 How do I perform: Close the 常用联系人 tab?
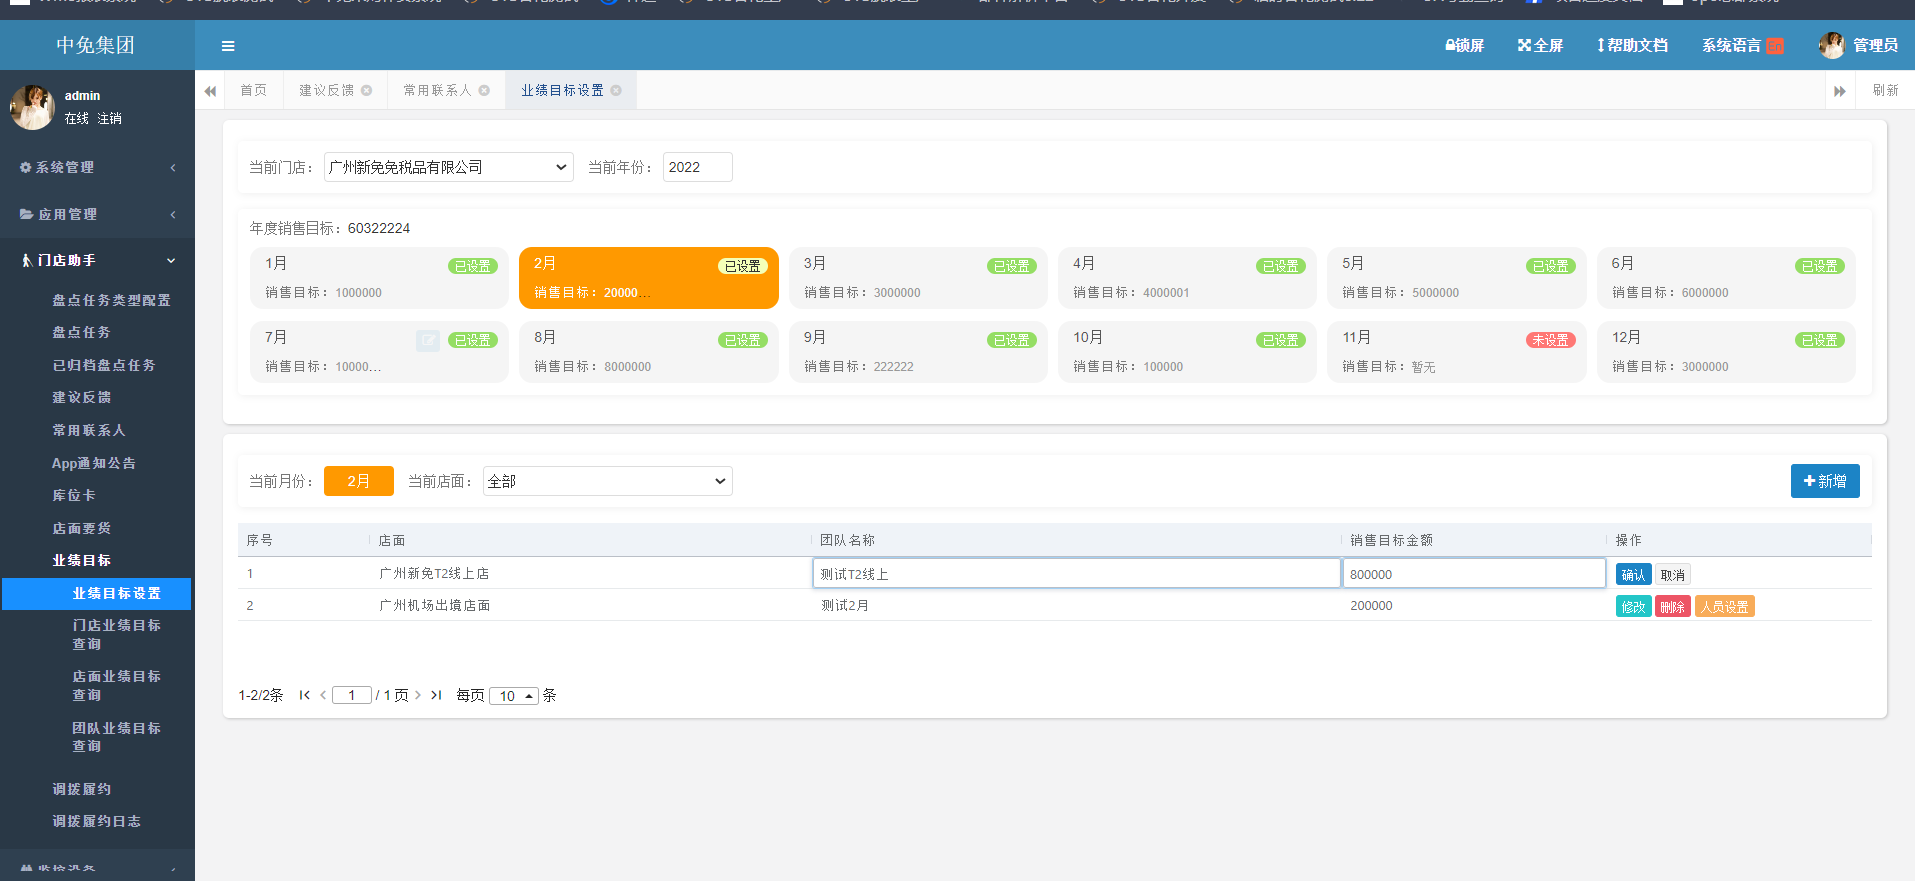[x=484, y=91]
